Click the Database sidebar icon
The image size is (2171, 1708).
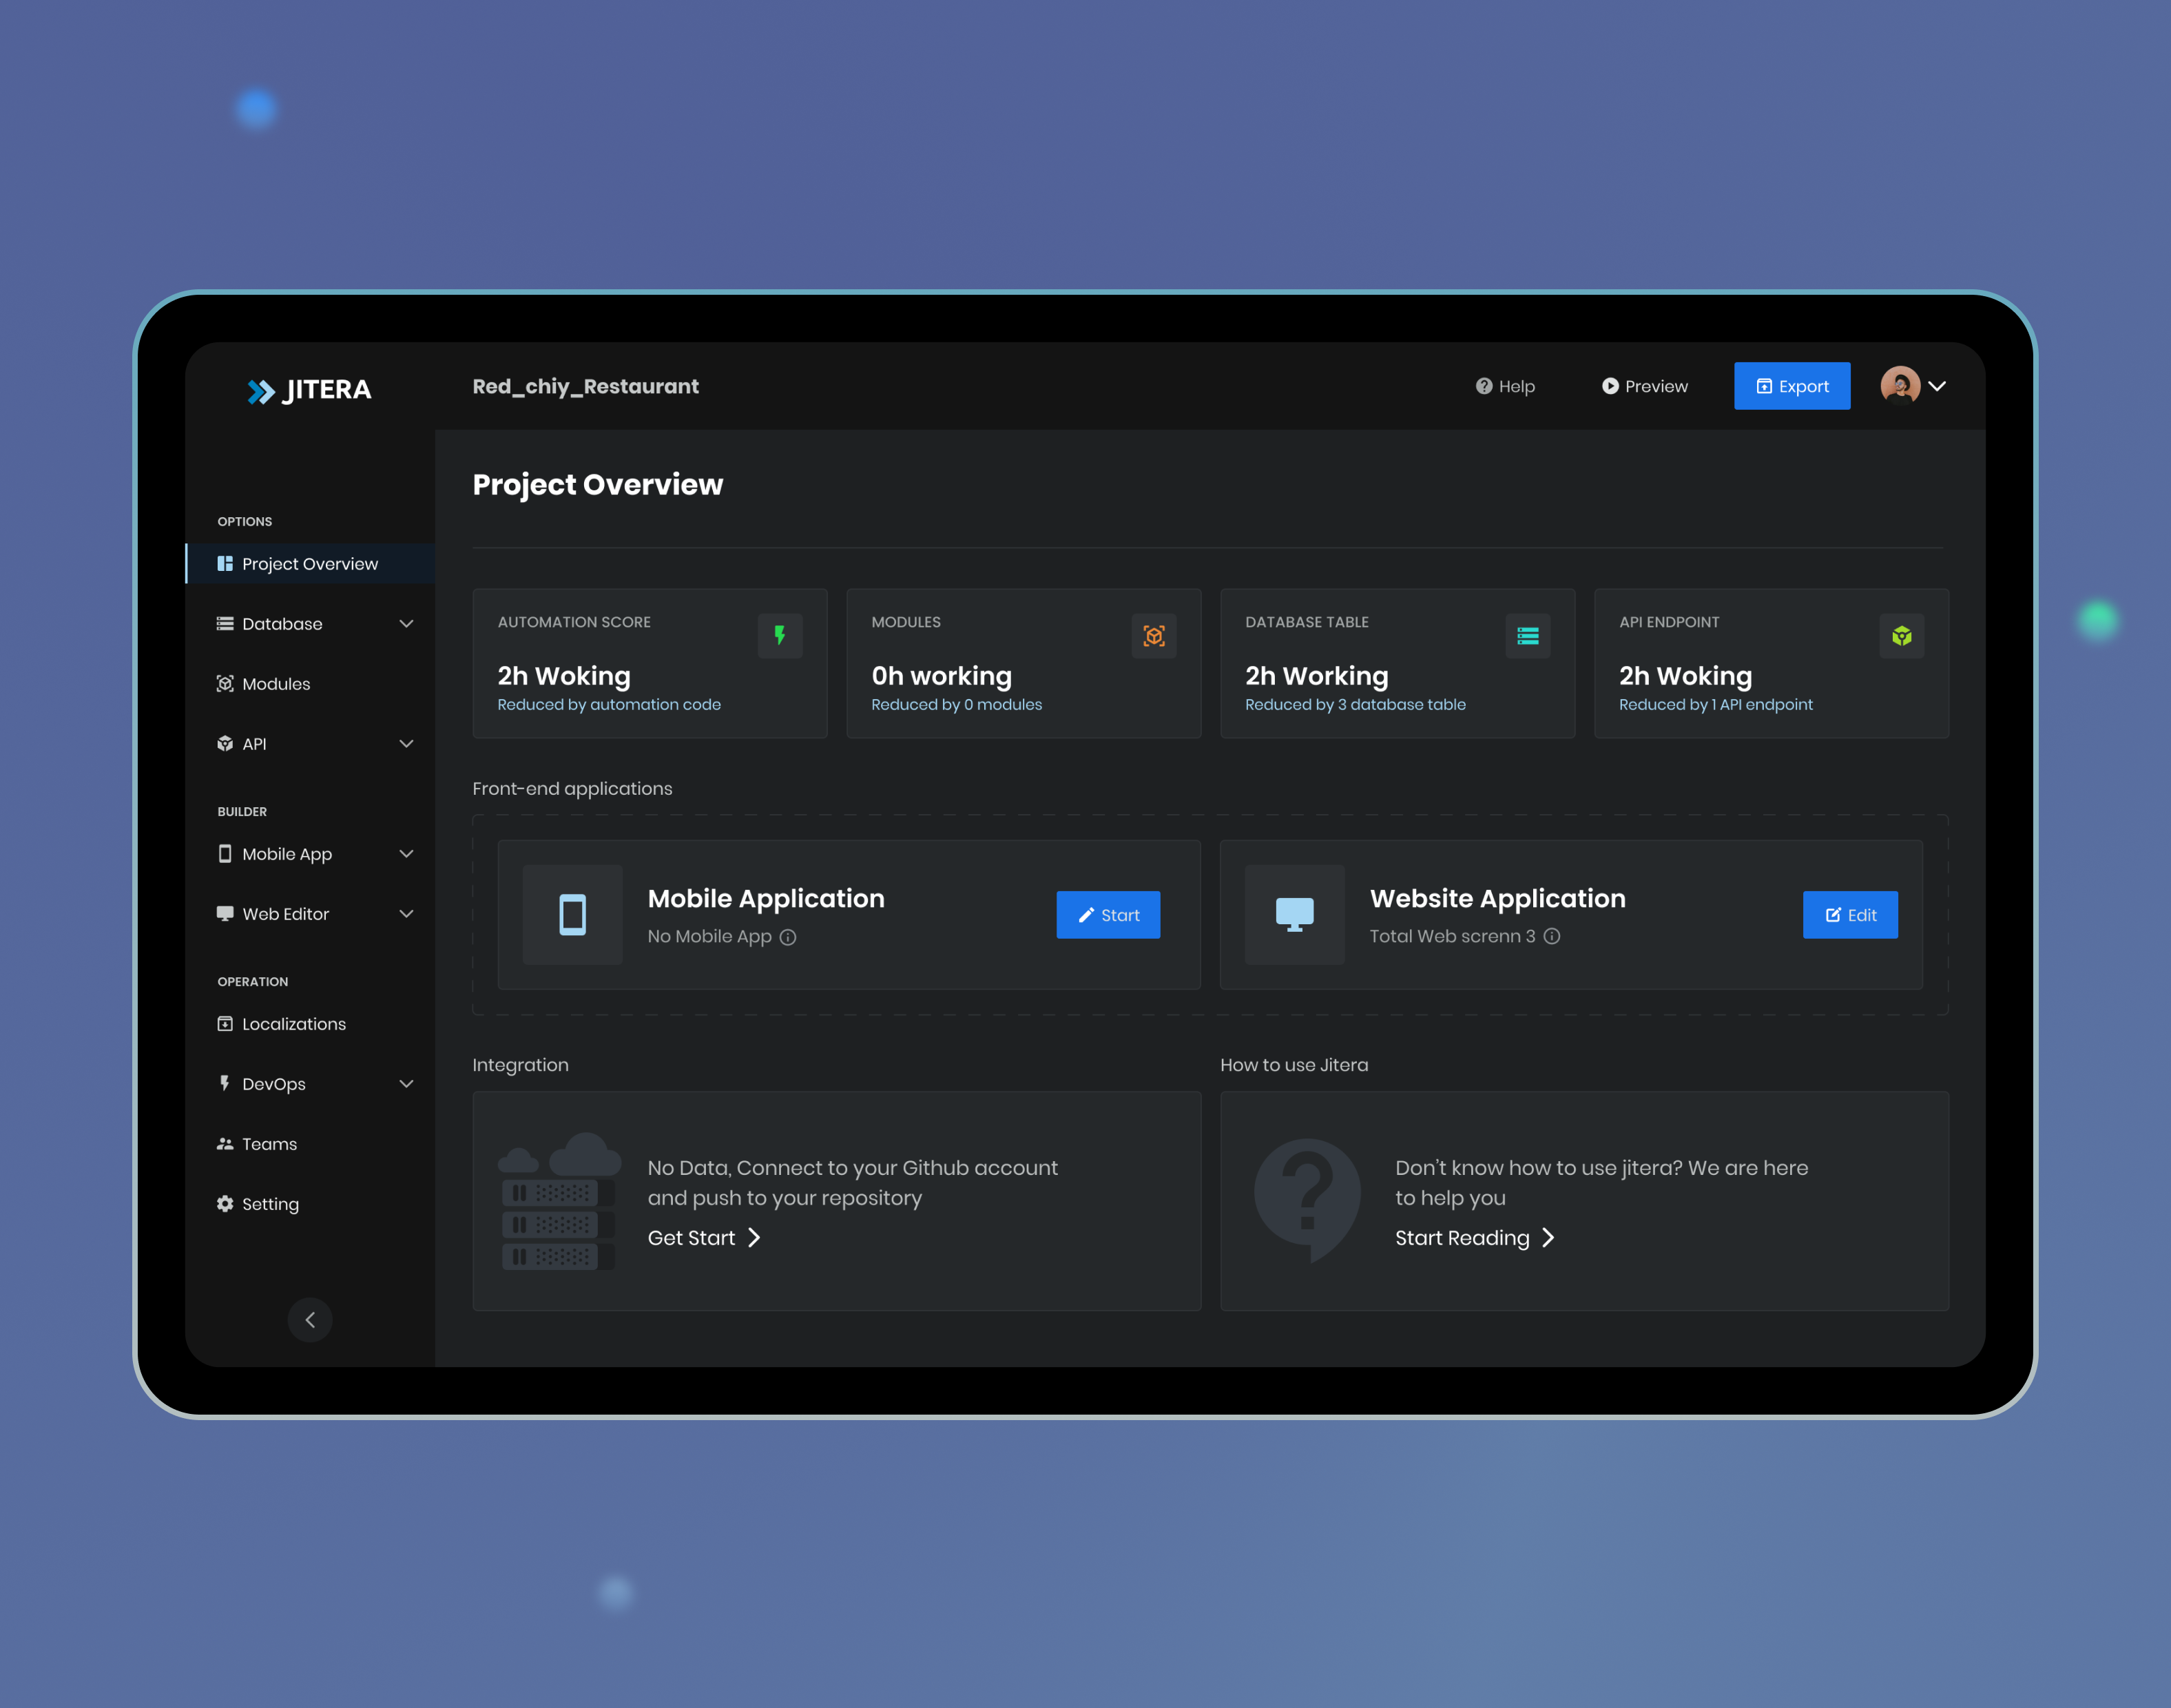coord(225,624)
